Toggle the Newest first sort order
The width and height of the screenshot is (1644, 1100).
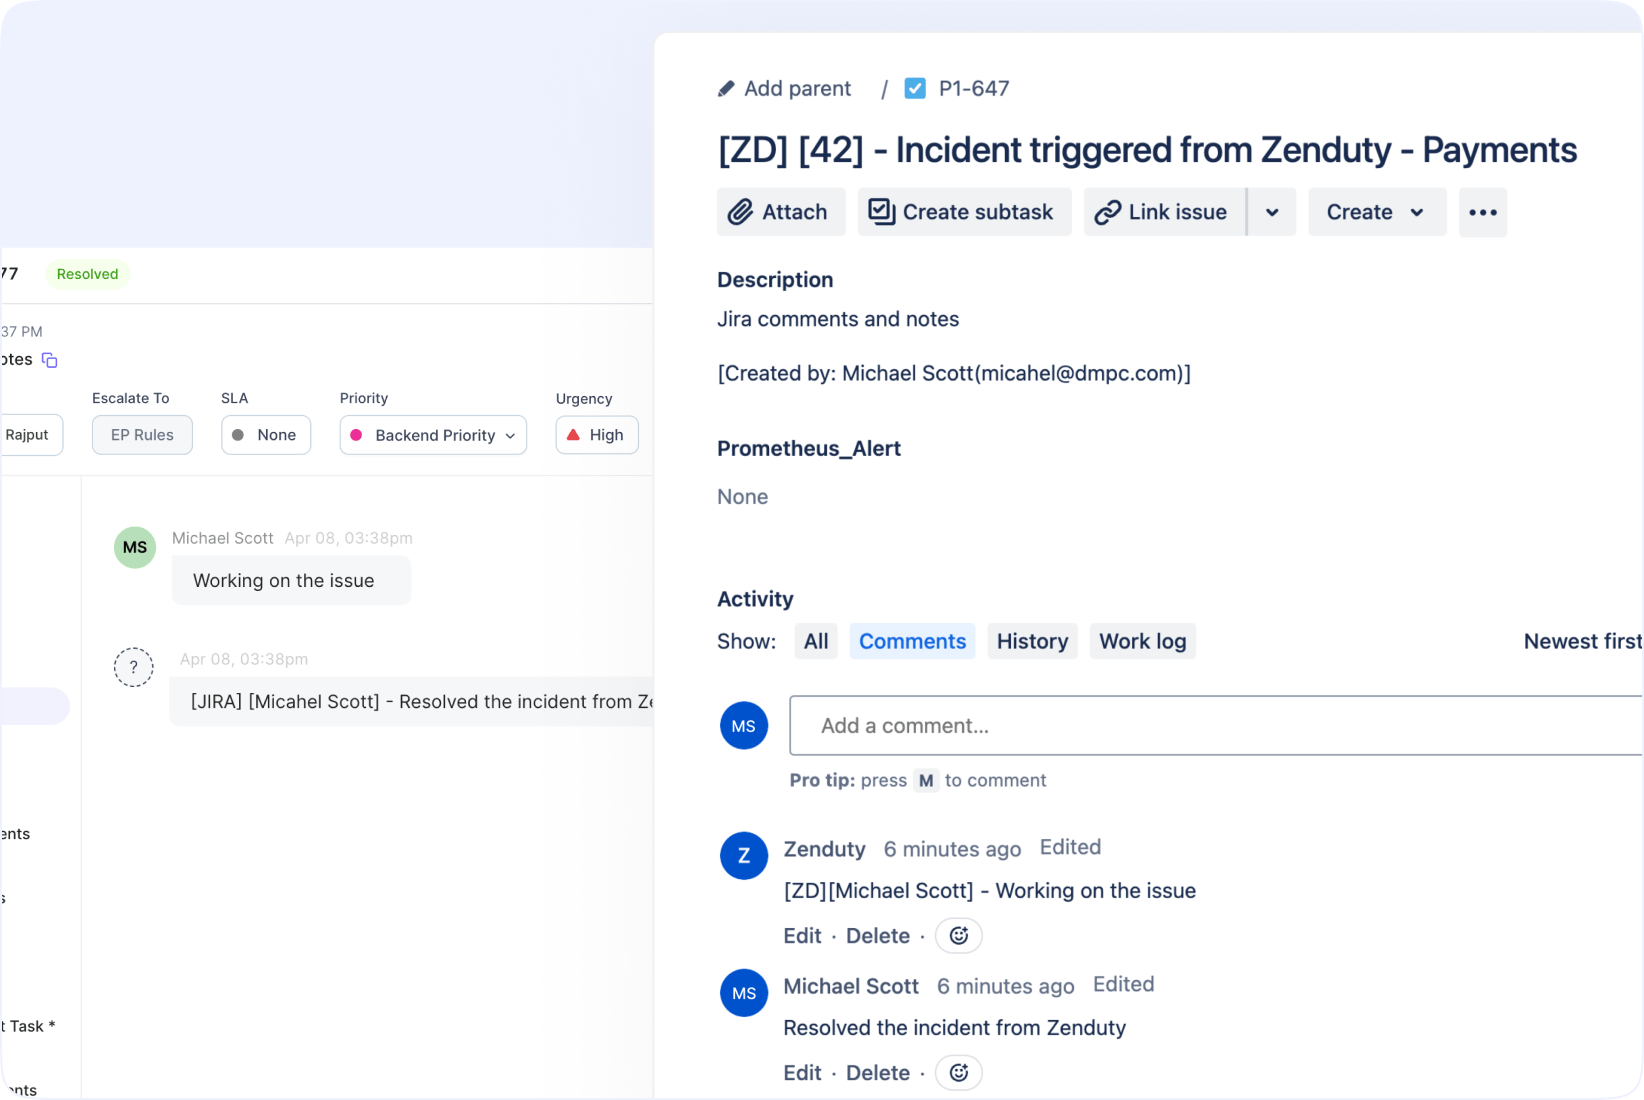tap(1582, 641)
